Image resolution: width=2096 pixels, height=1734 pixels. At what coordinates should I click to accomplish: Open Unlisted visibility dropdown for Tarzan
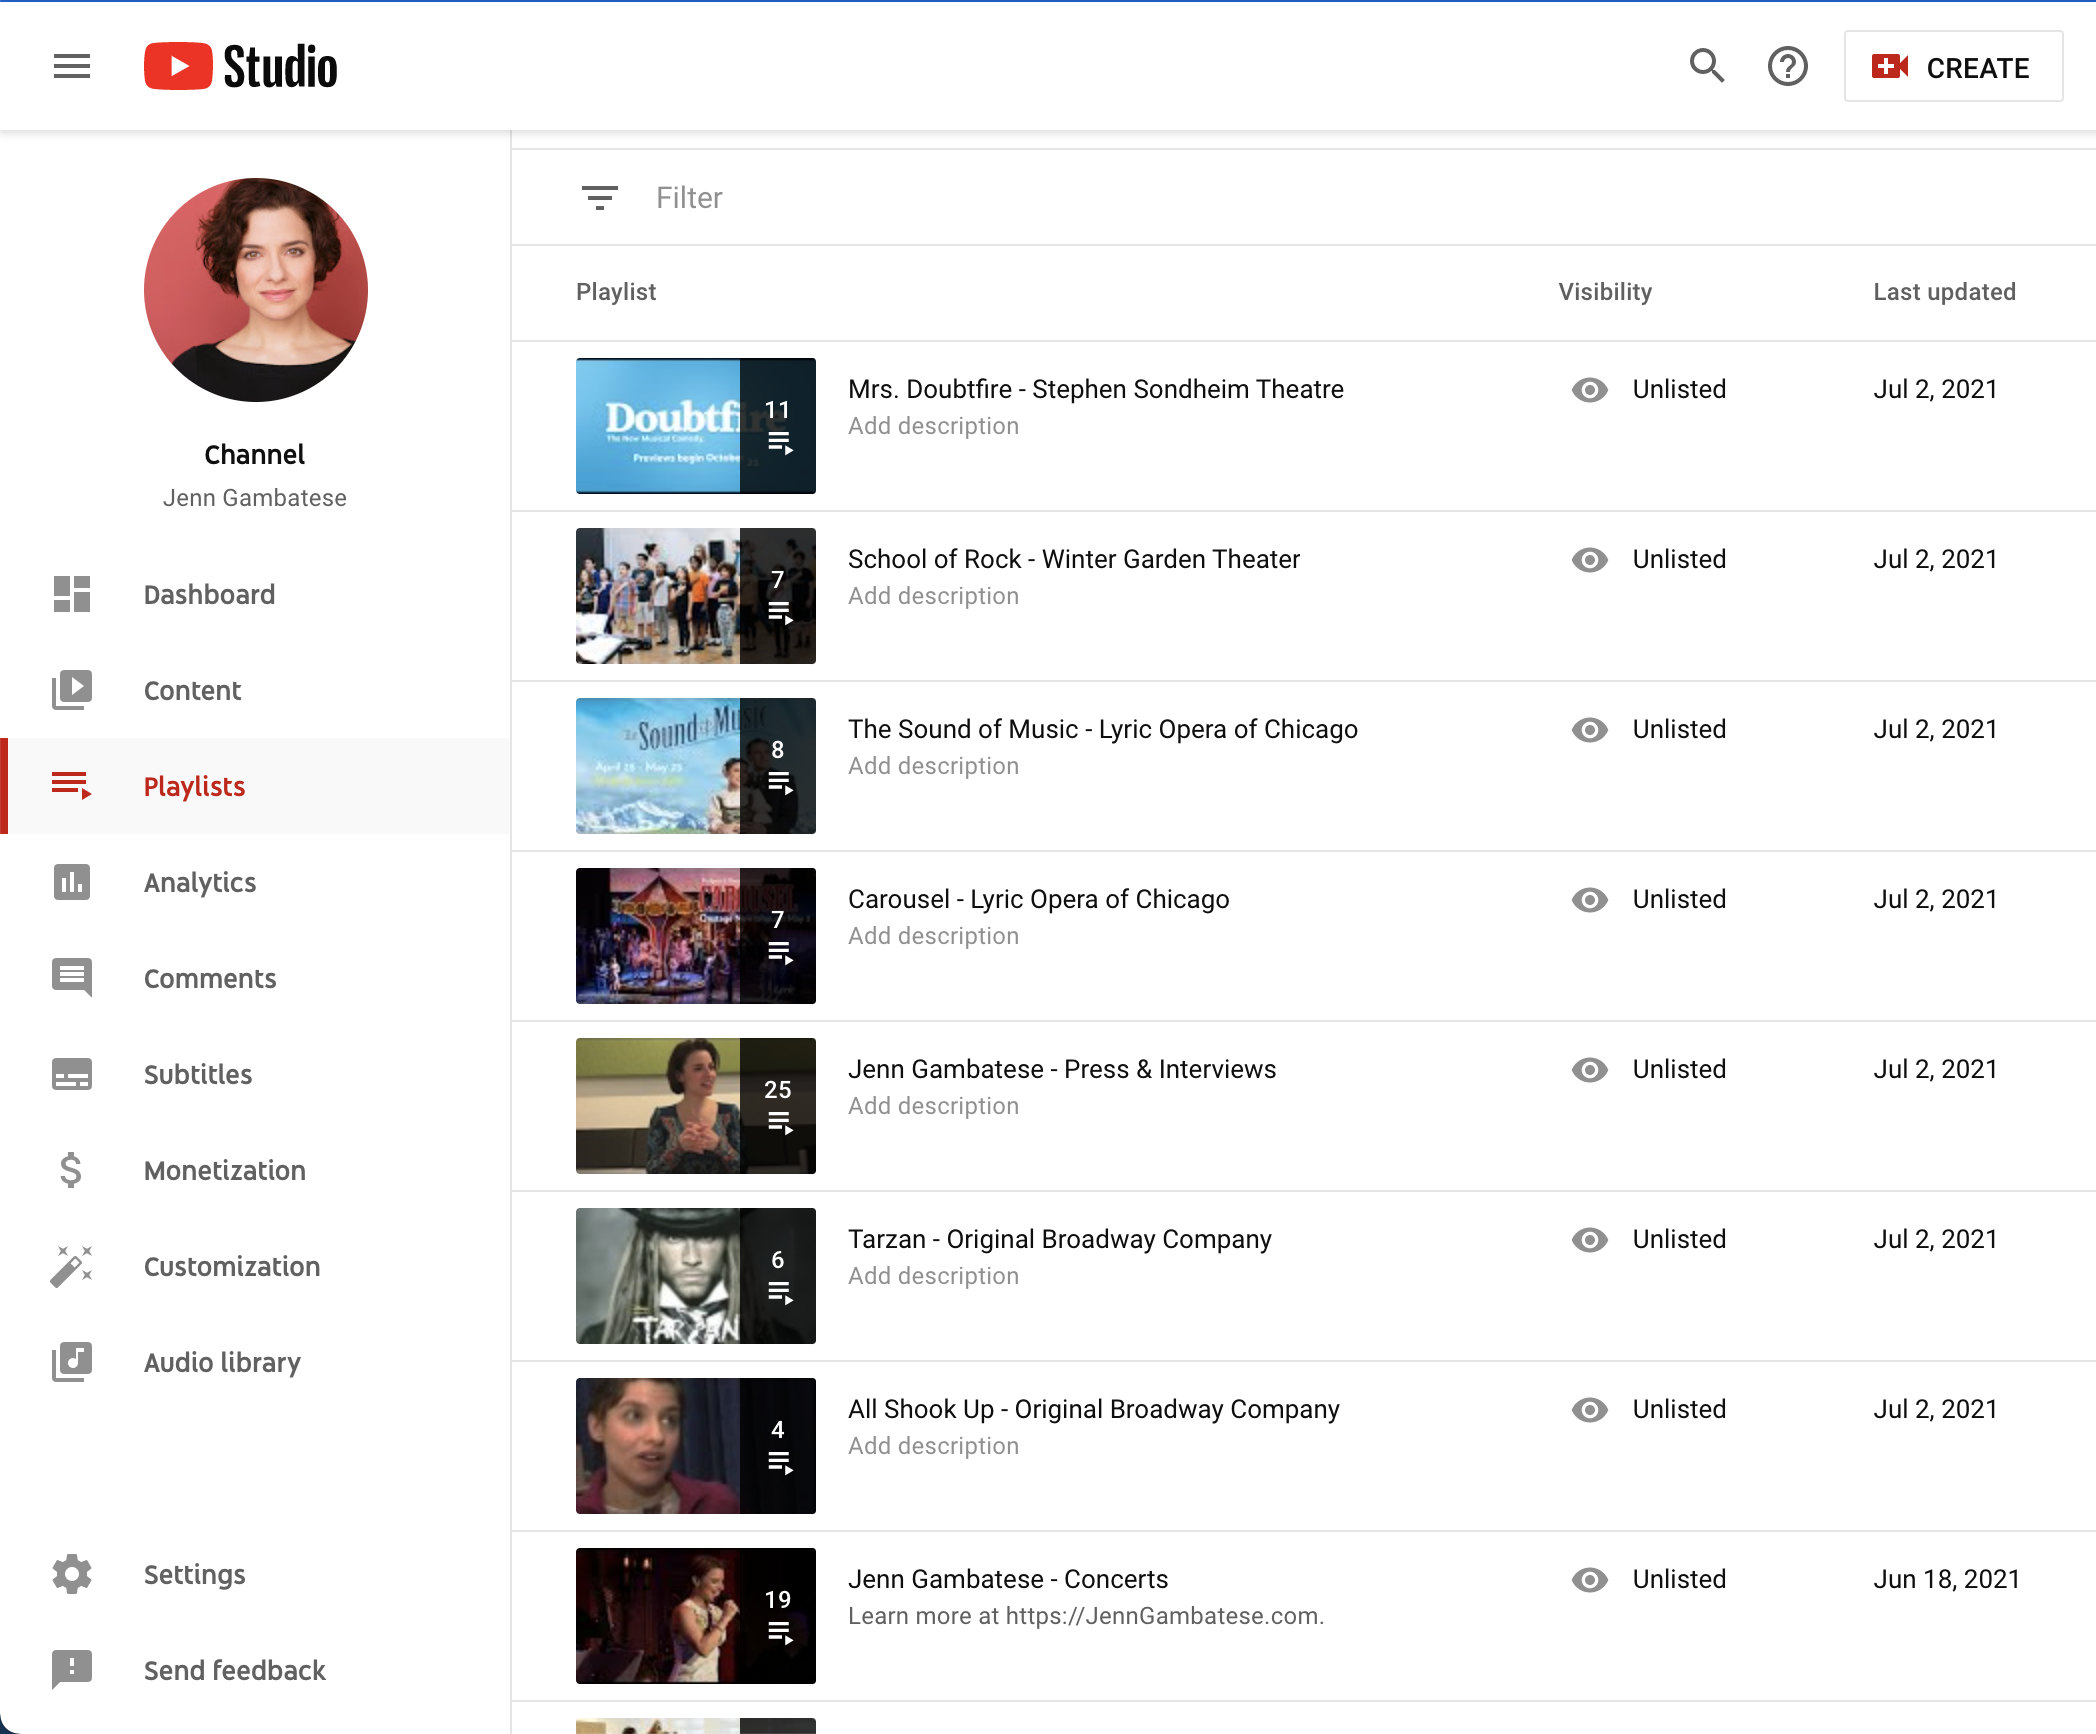click(1679, 1239)
